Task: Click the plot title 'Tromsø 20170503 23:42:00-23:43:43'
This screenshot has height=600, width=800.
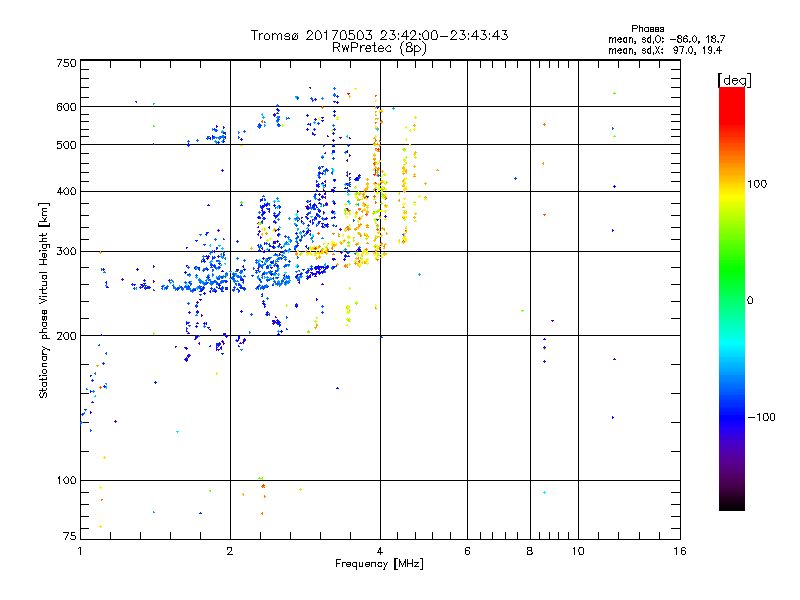Action: [379, 35]
